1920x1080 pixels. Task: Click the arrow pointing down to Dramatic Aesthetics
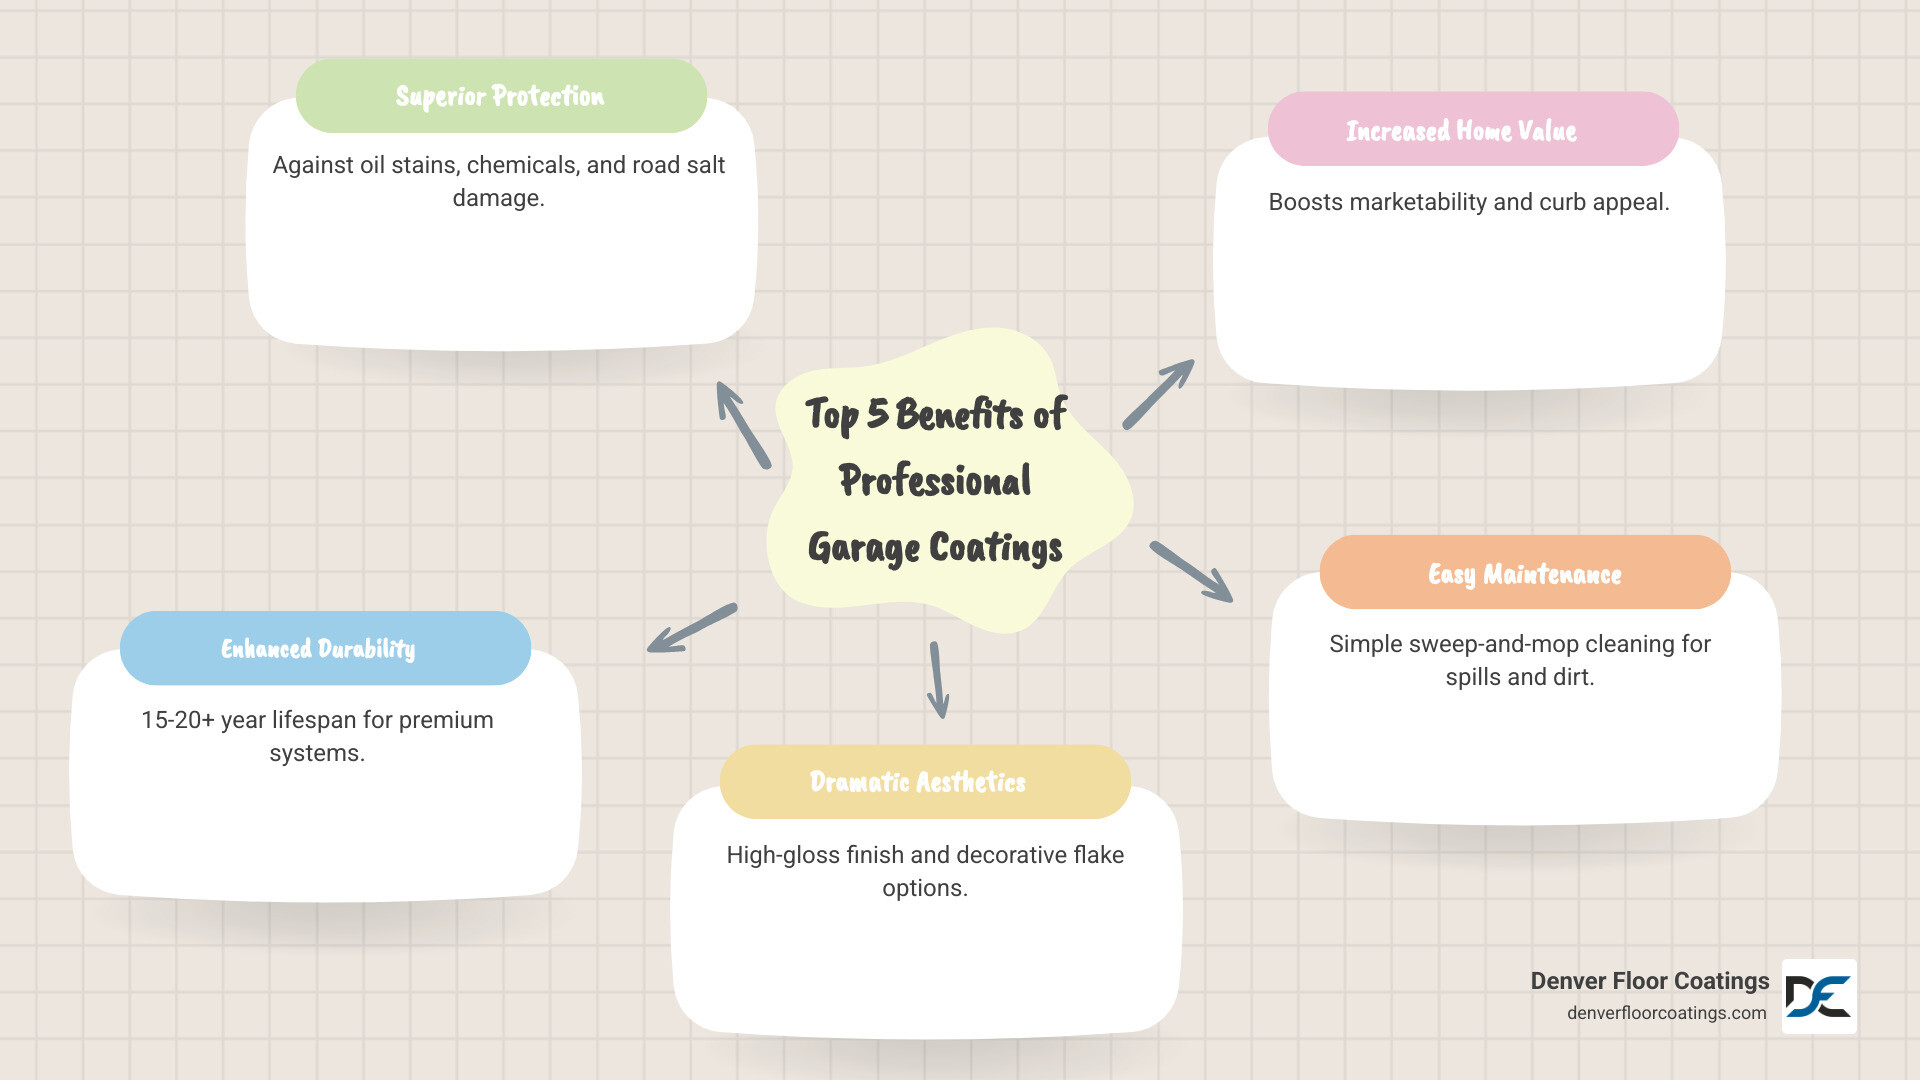pos(938,680)
